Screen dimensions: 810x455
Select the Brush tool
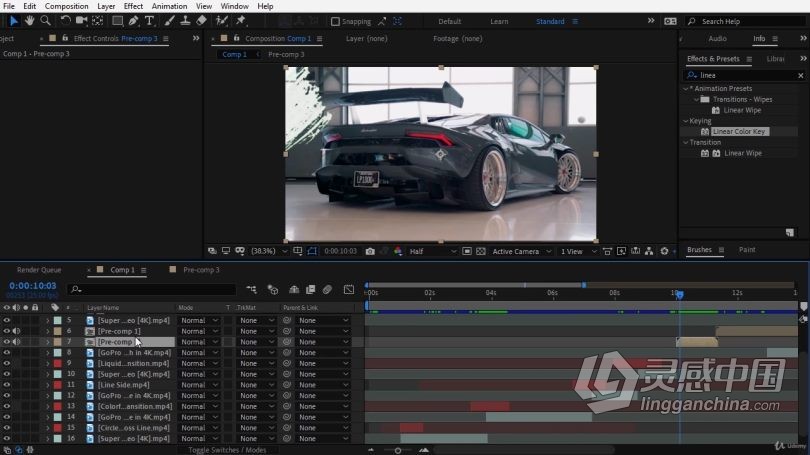(169, 21)
